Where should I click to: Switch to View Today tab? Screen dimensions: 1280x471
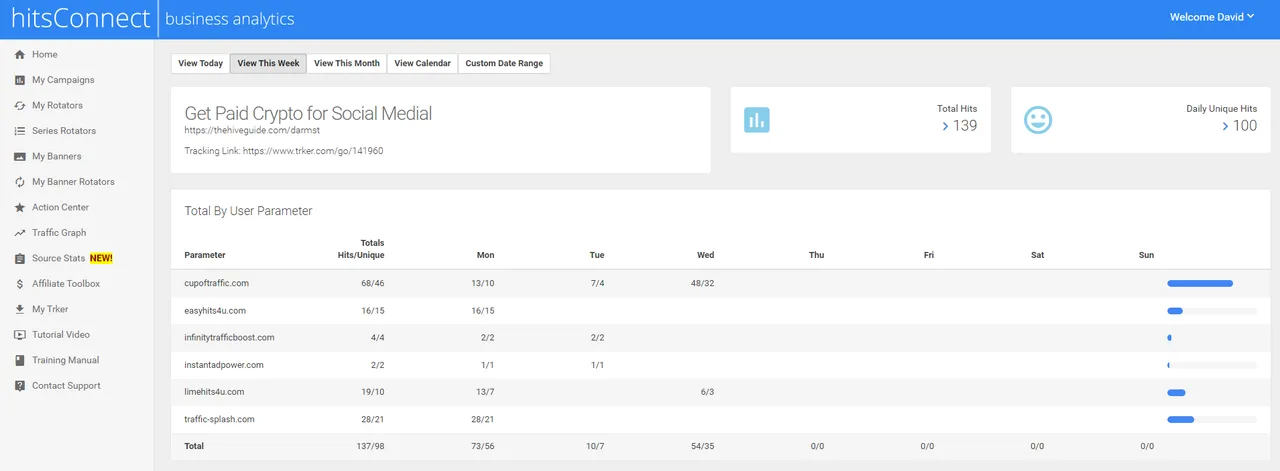tap(200, 63)
